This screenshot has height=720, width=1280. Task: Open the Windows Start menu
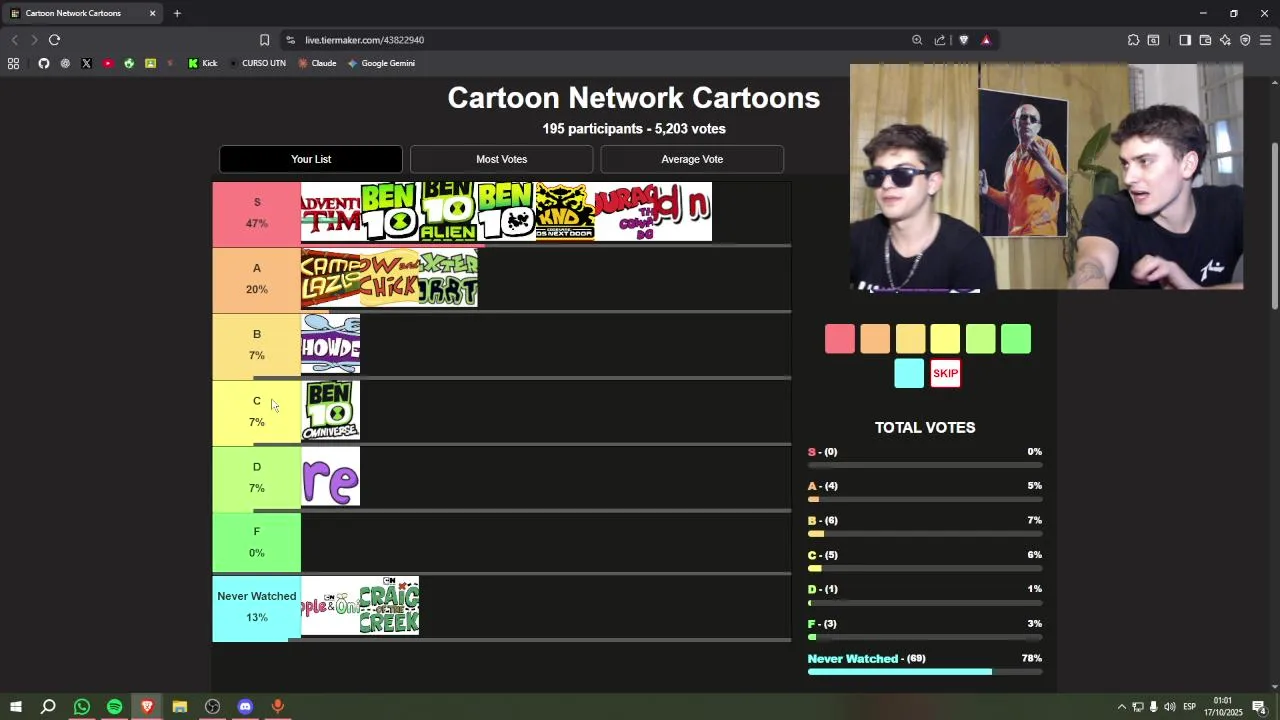[x=15, y=707]
